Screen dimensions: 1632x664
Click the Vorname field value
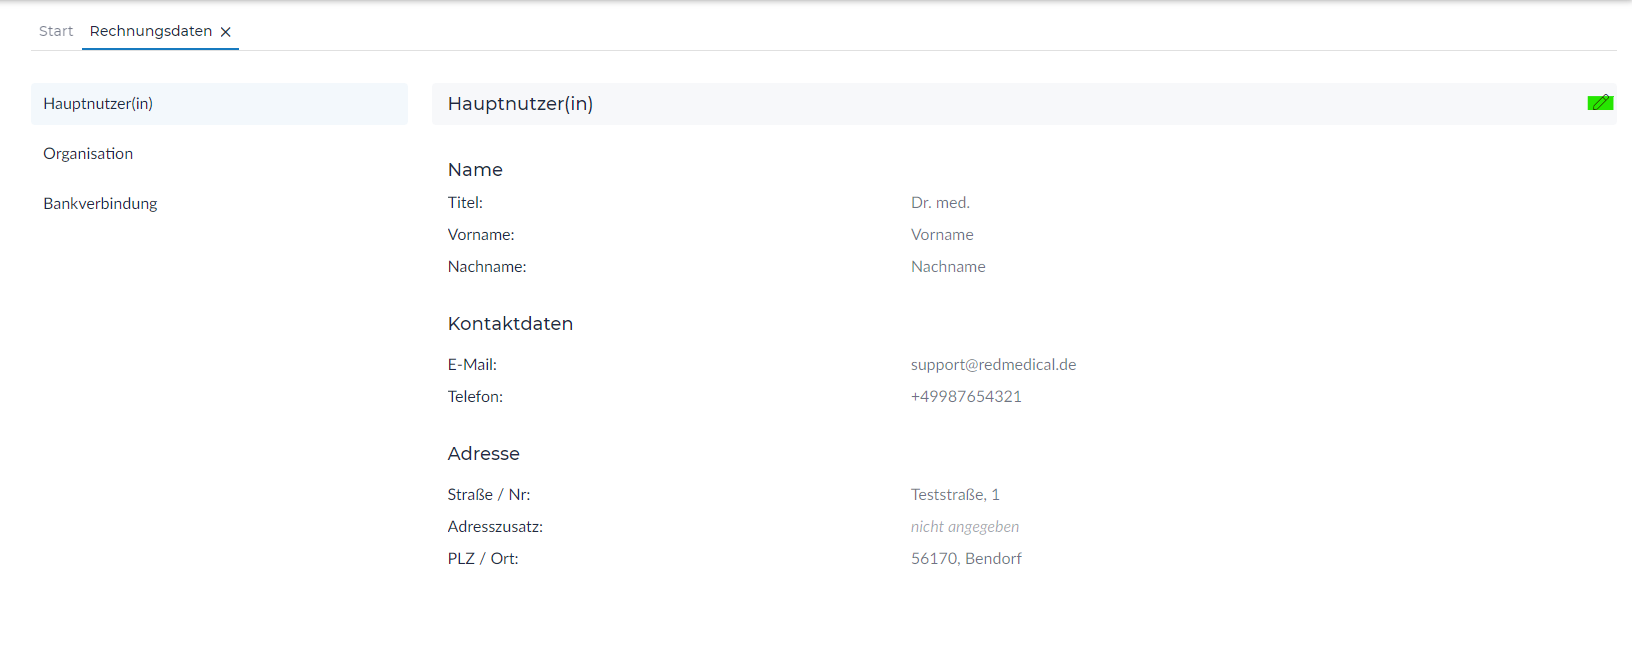[x=942, y=235]
